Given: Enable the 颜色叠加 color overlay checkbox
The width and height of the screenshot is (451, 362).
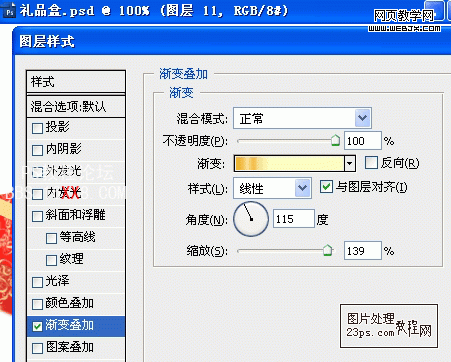Looking at the screenshot, I should click(x=37, y=304).
